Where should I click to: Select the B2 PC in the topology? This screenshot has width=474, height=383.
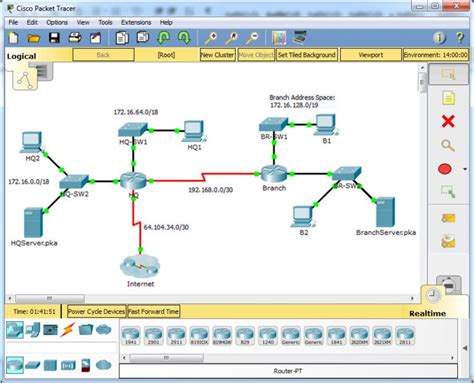click(303, 217)
